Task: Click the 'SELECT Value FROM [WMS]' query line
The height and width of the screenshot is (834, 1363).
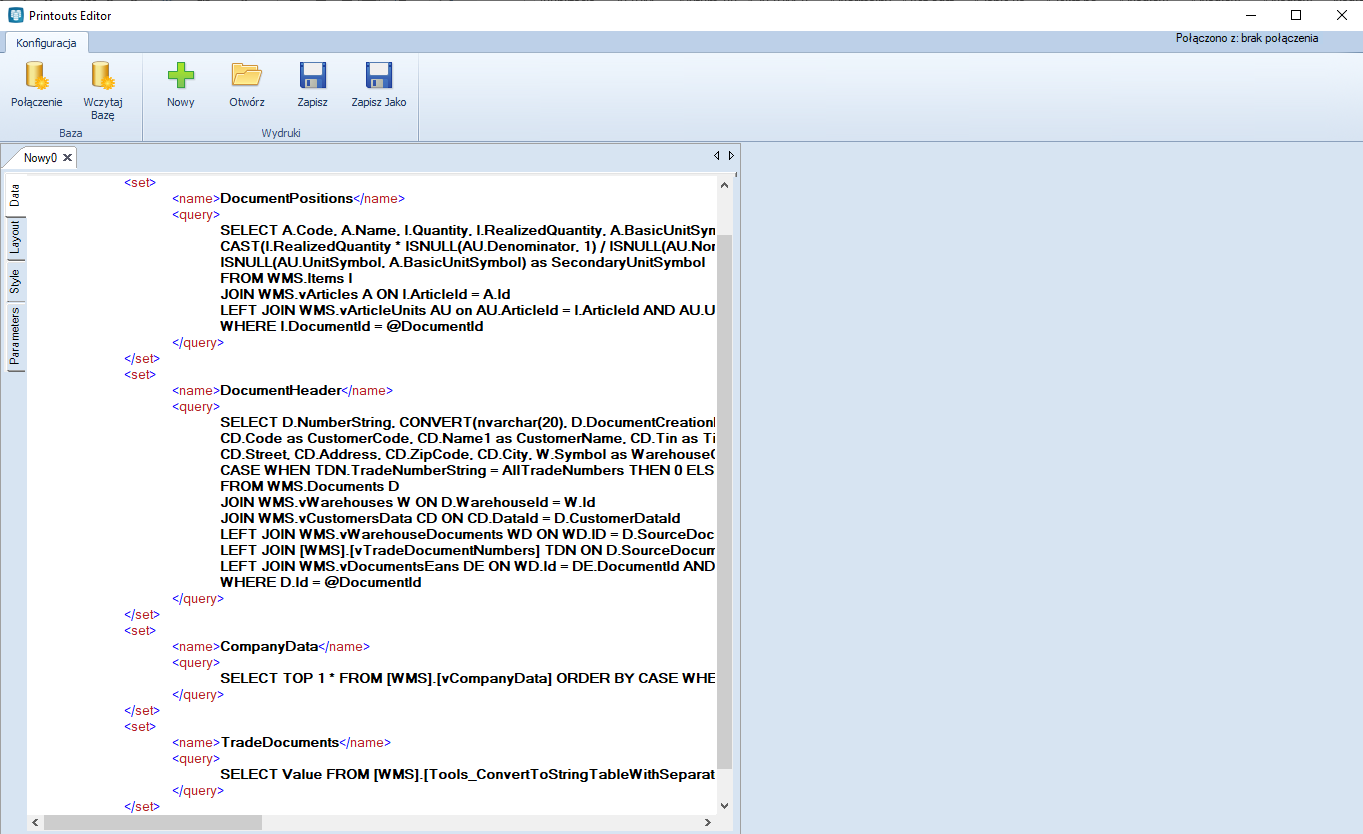Action: click(x=468, y=774)
